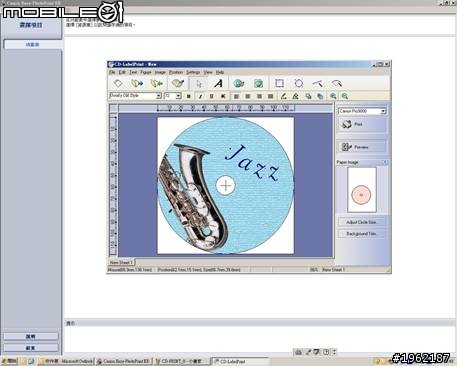Viewport: 457px width, 366px height.
Task: Click the Preview button
Action: coord(362,147)
